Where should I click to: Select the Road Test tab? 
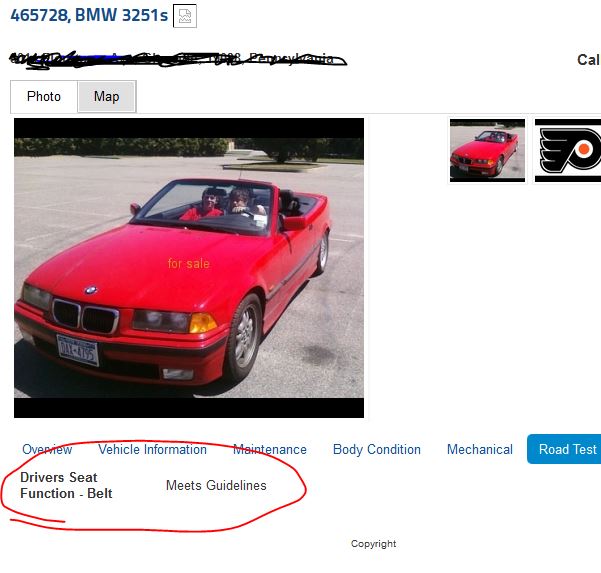coord(564,449)
